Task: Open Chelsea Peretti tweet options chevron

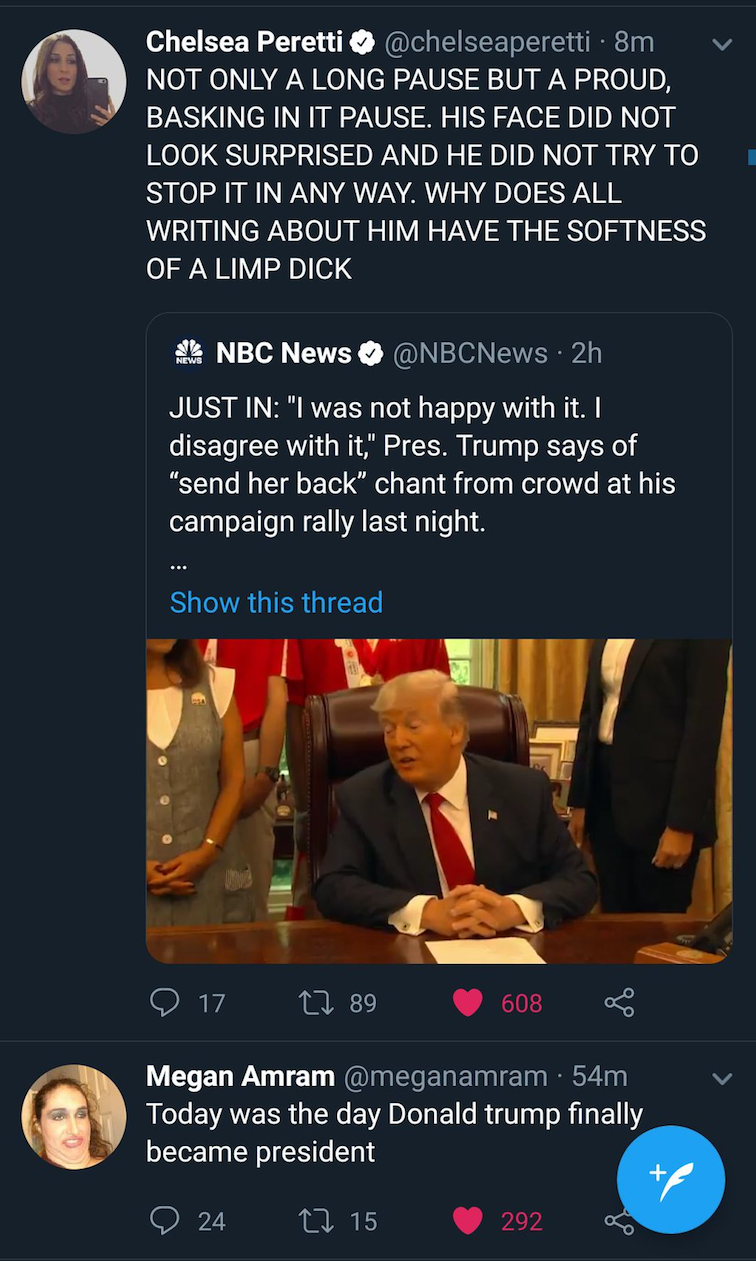Action: pyautogui.click(x=721, y=44)
